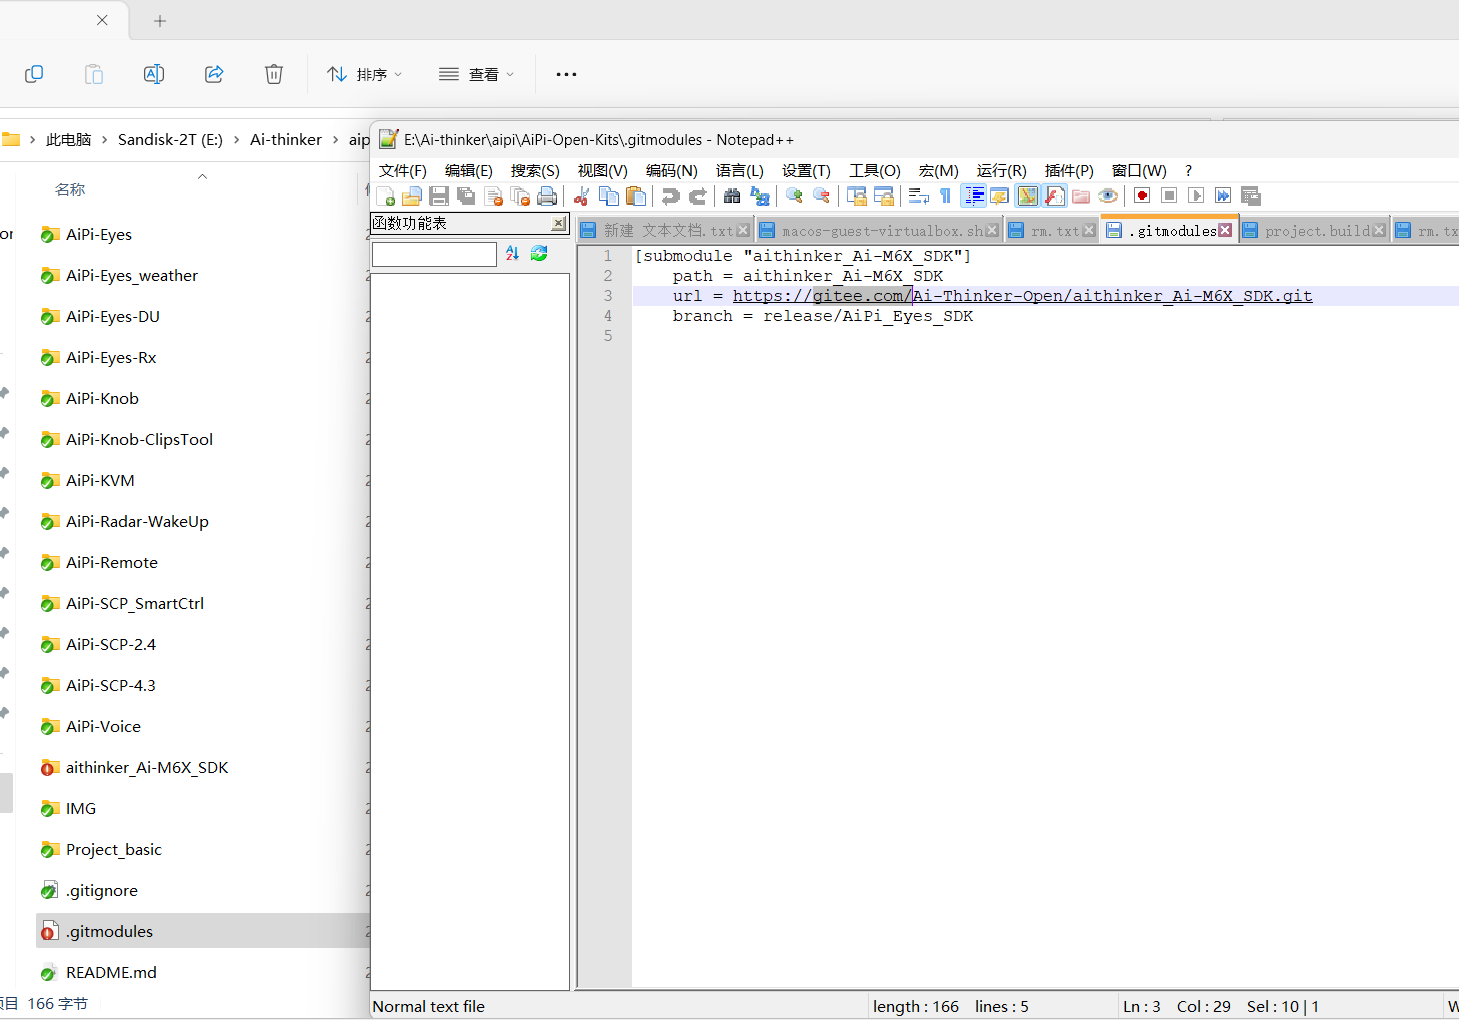Zoom in with the magnifier plus icon
Image resolution: width=1459 pixels, height=1020 pixels.
point(794,196)
